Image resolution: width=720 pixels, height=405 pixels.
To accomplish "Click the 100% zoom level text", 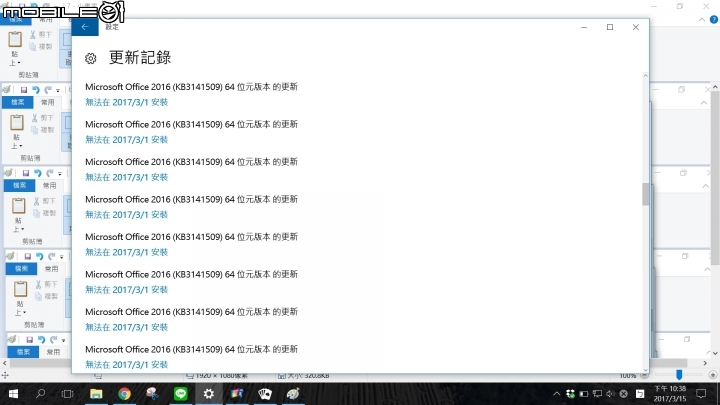I will click(627, 376).
